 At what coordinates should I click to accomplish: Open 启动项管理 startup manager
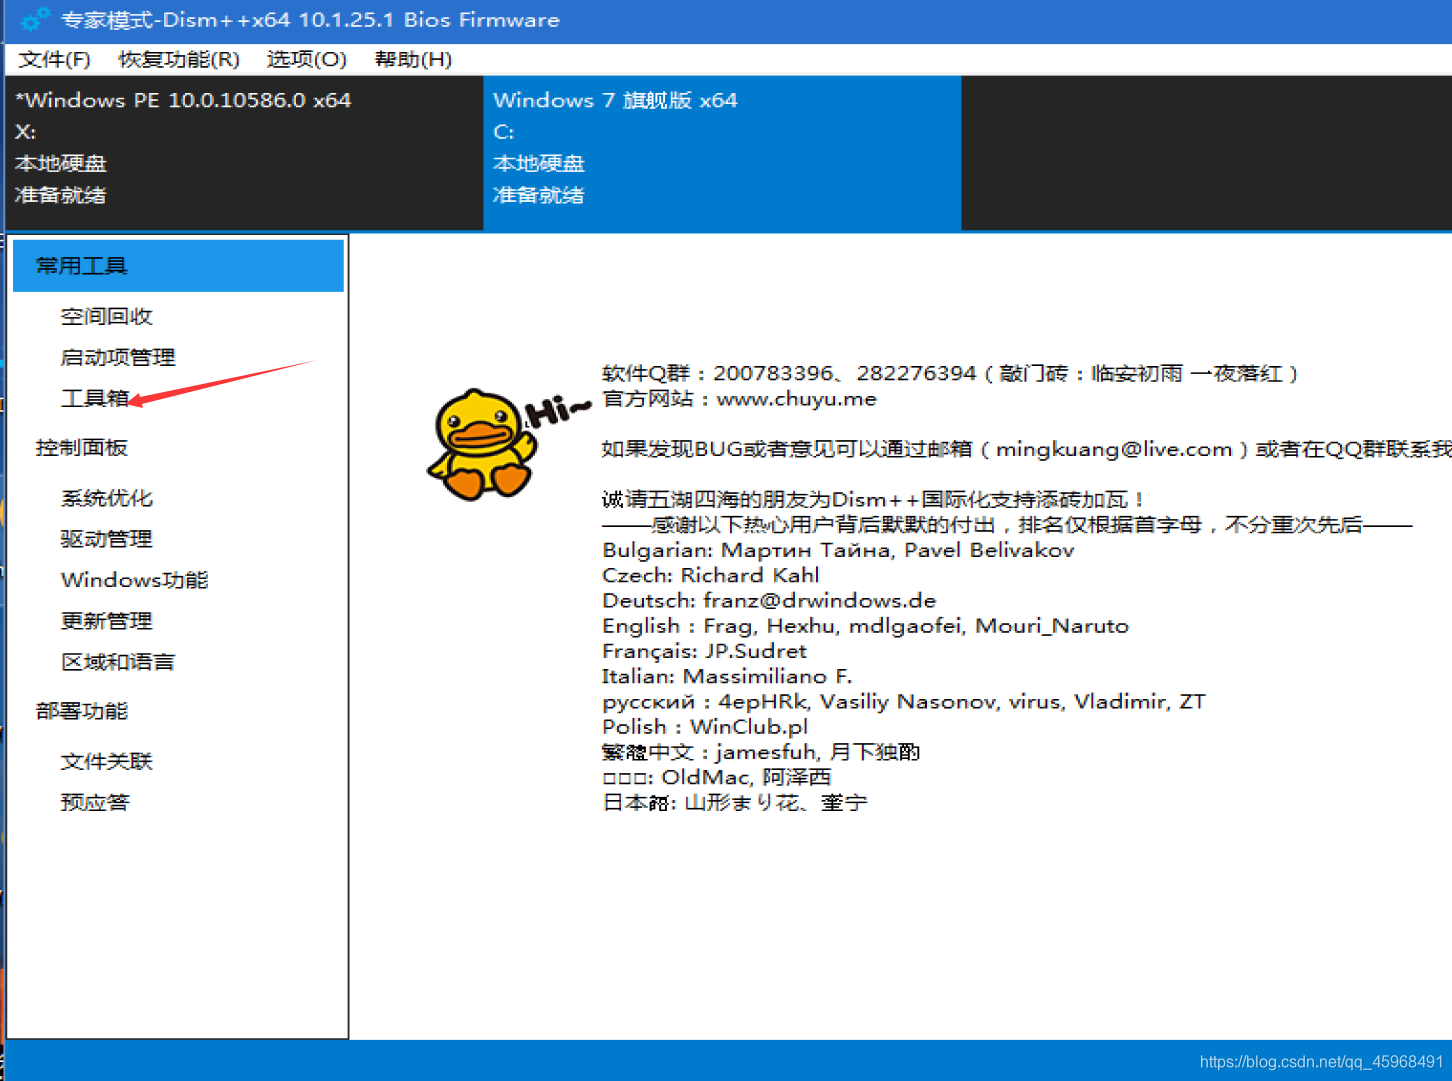coord(117,356)
